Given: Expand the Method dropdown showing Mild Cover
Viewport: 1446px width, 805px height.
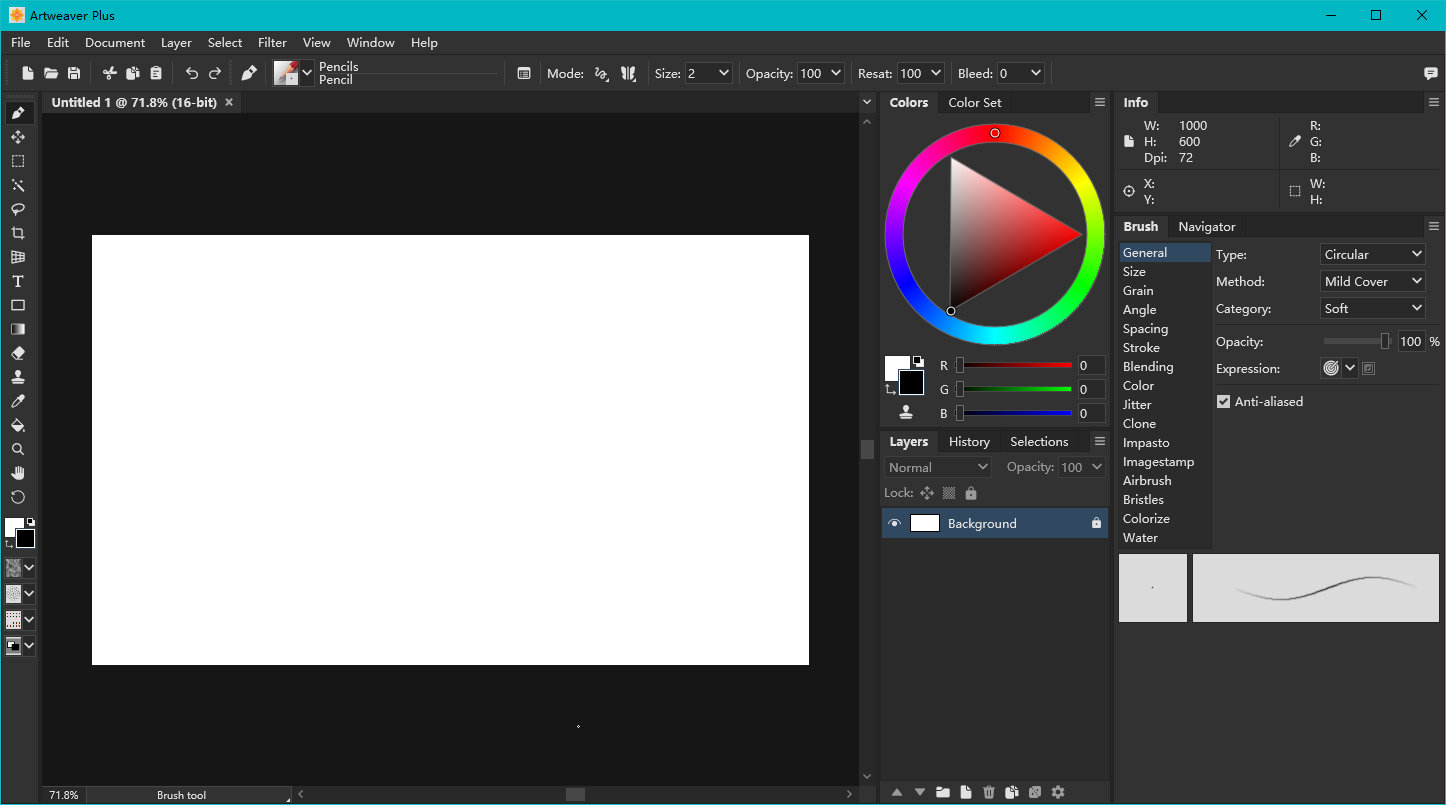Looking at the screenshot, I should (1372, 281).
